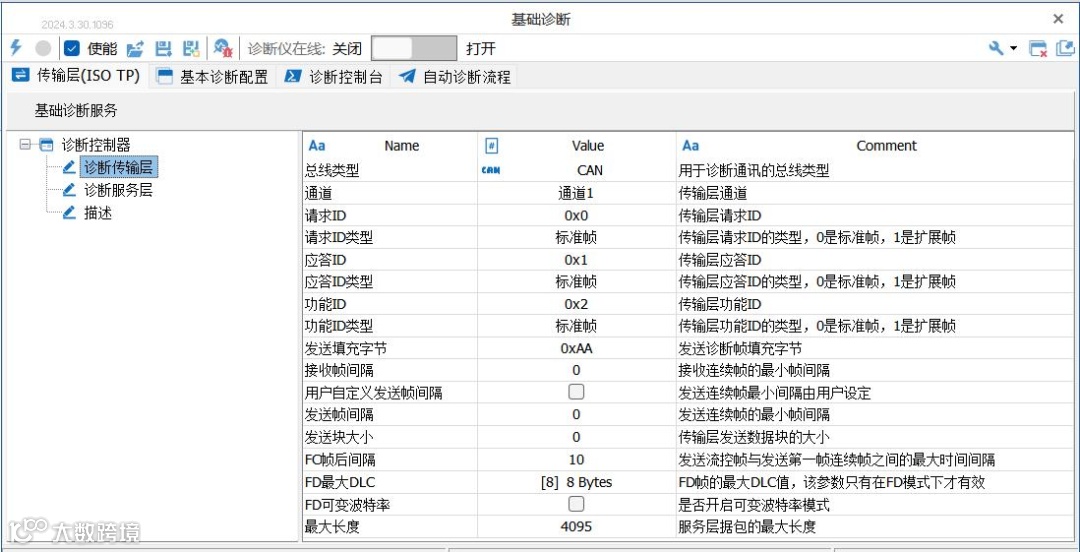
Task: Switch to the 传输层(ISO TP) tab
Action: [76, 76]
